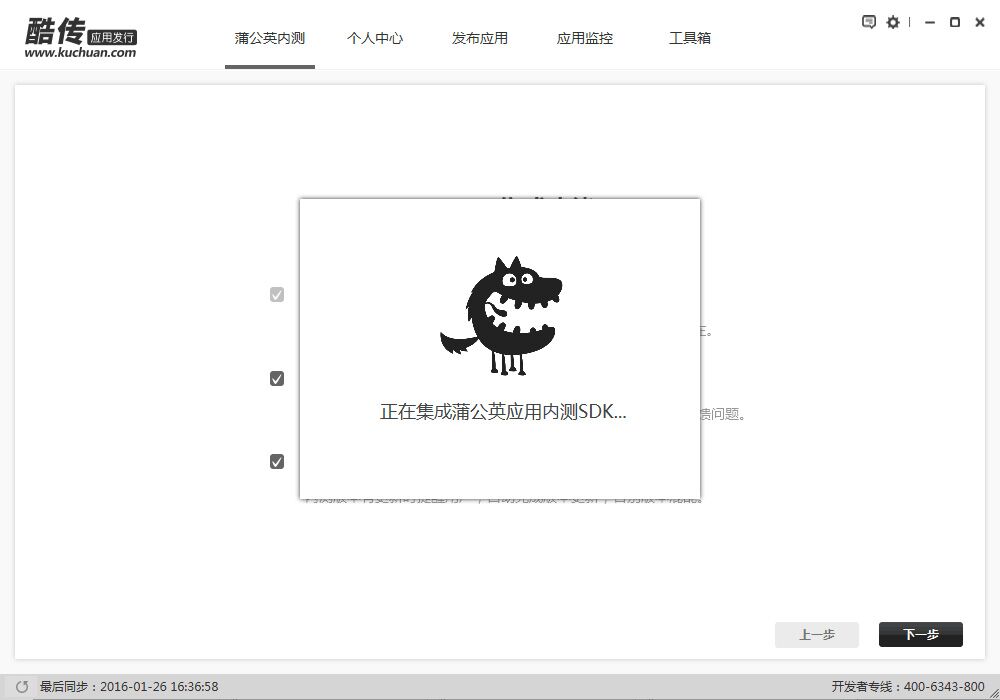Select the 发布应用 menu item
Image resolution: width=1000 pixels, height=700 pixels.
click(480, 37)
